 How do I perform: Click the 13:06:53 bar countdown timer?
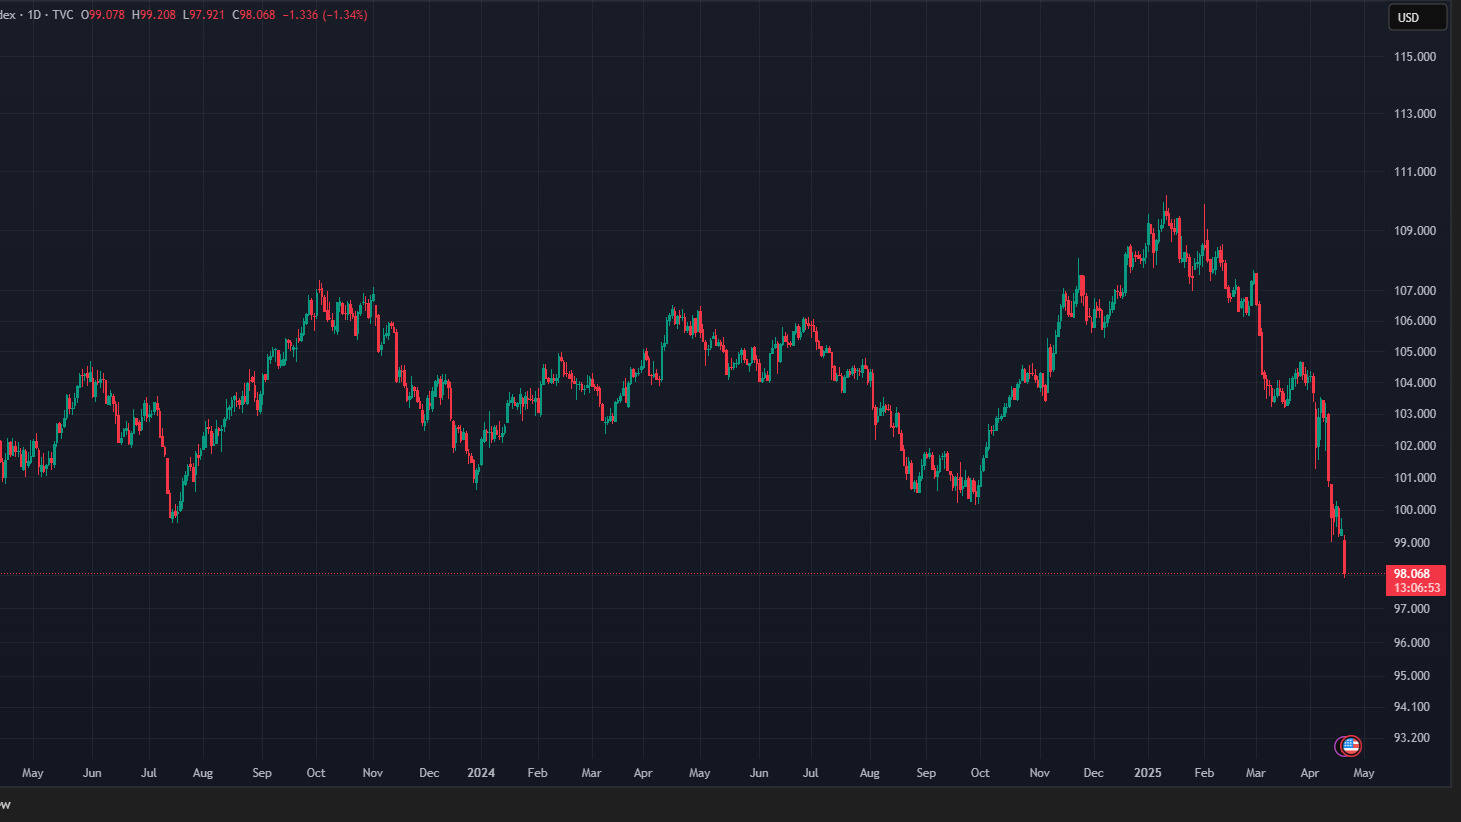click(1417, 588)
